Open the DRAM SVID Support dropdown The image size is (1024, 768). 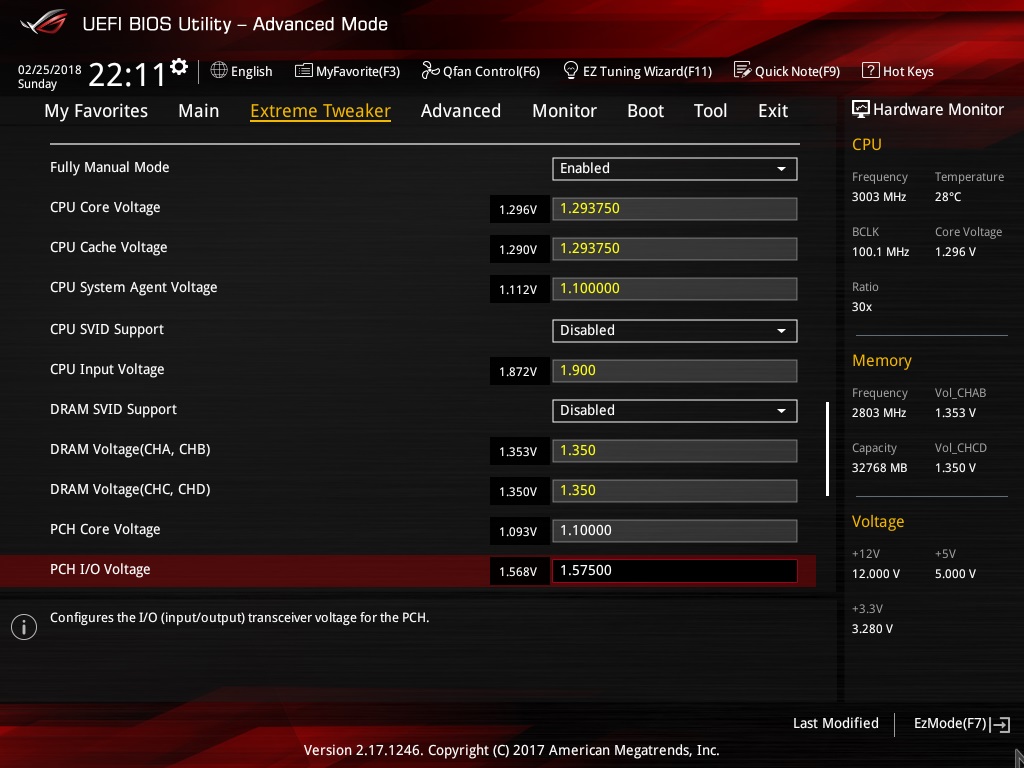click(674, 411)
